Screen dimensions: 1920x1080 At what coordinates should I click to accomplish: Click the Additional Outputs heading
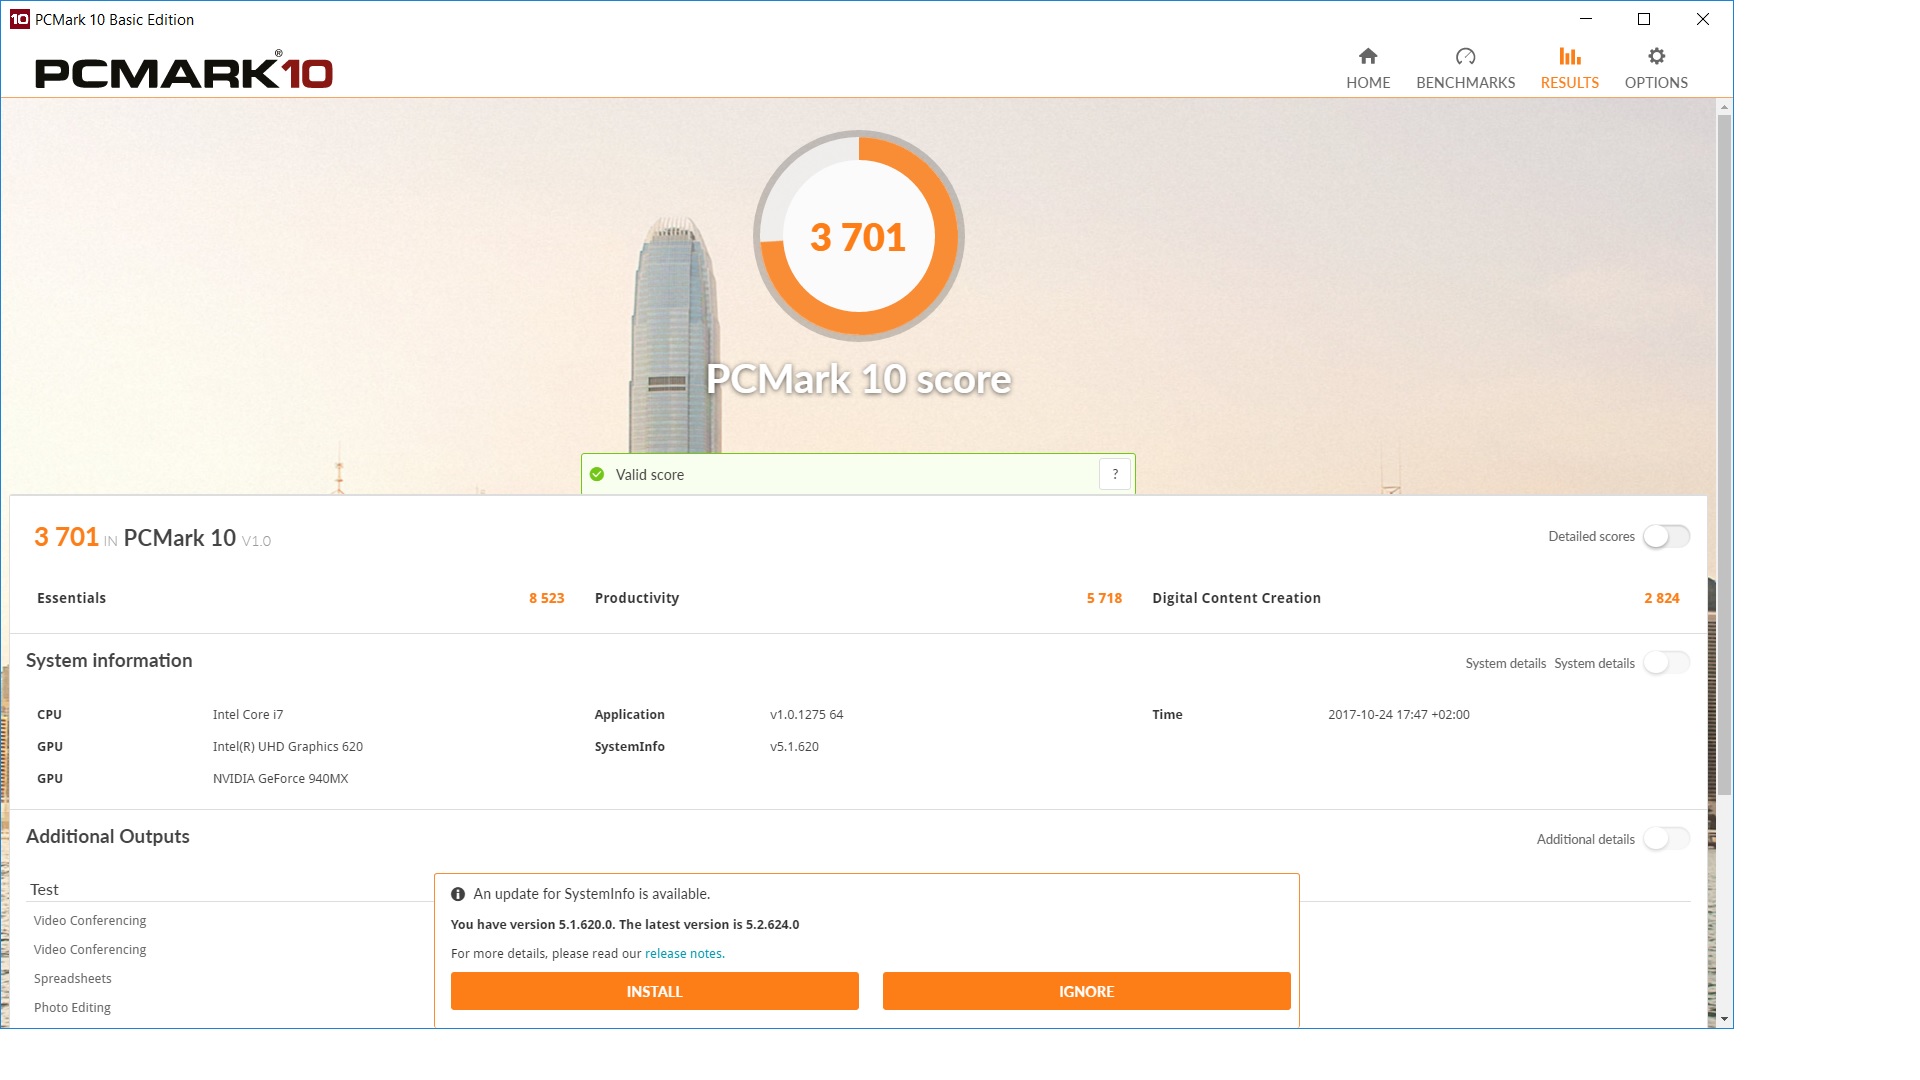tap(108, 837)
